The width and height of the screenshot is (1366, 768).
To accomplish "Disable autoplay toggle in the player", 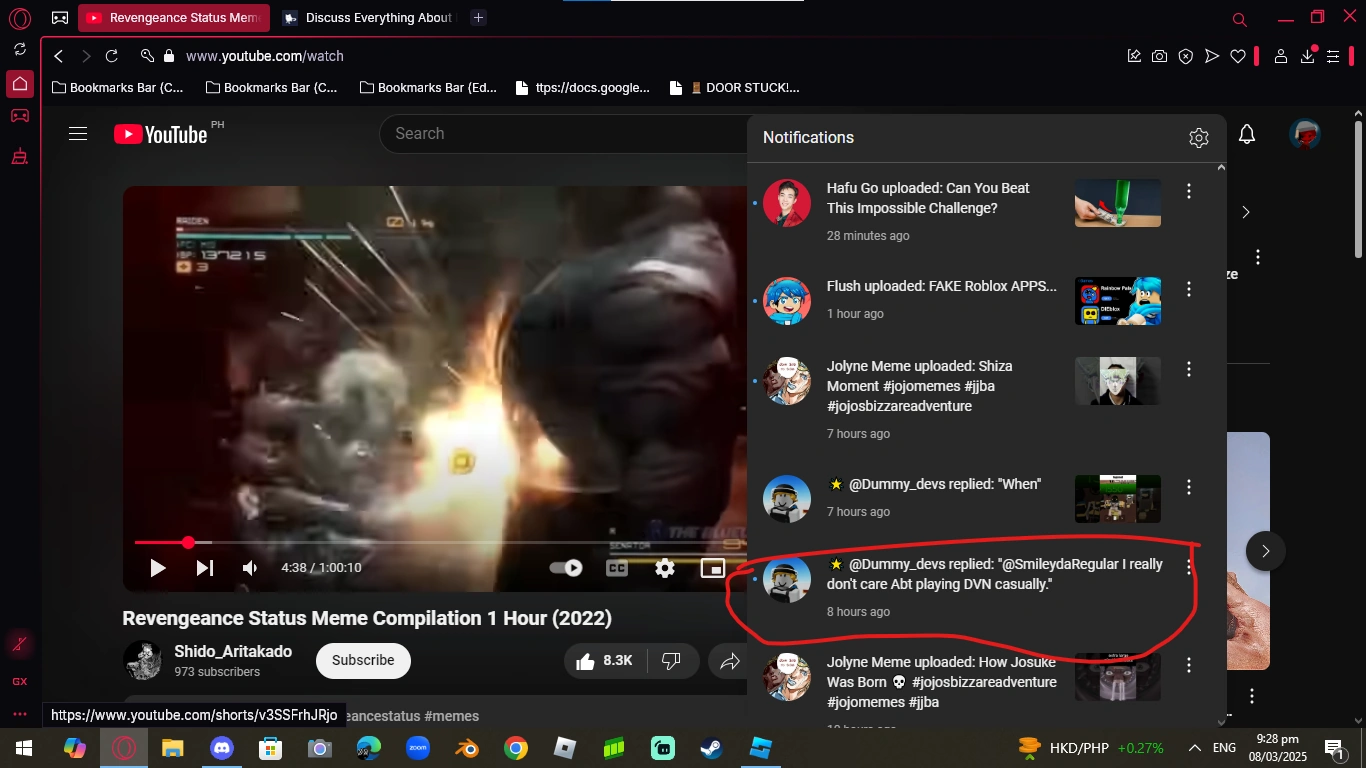I will coord(567,567).
